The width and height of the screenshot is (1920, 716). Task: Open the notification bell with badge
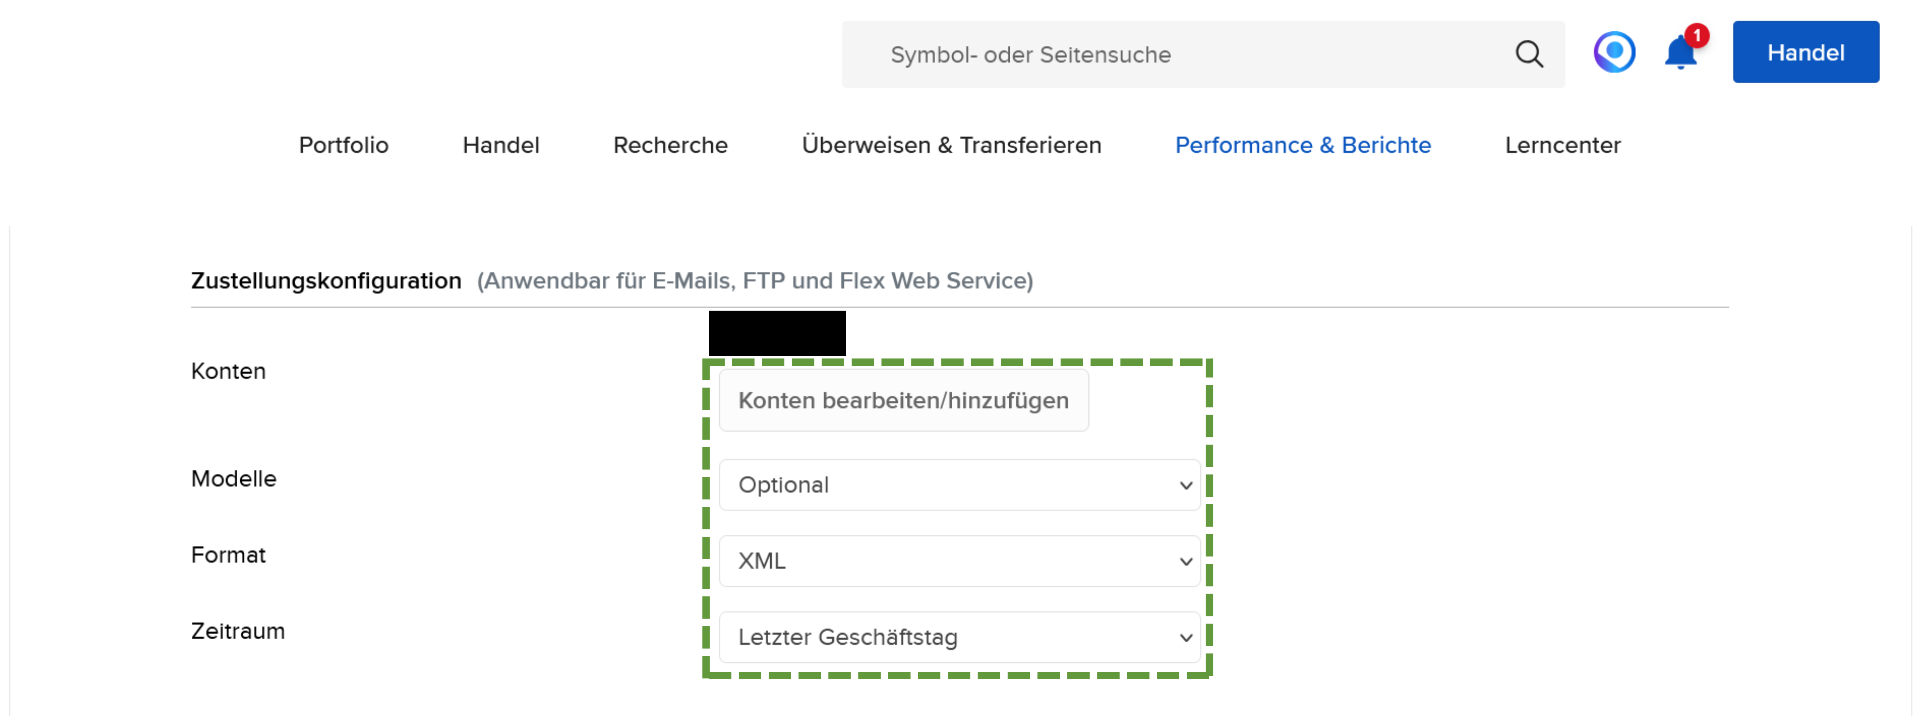[1679, 54]
